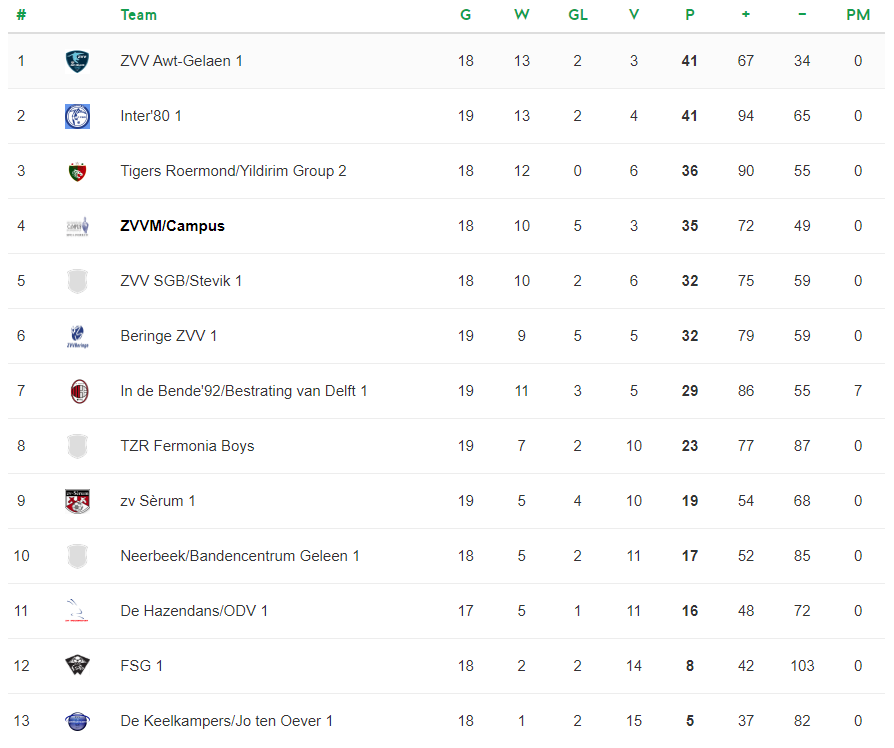The image size is (894, 748).
Task: Click the Tigers Roermond shield logo
Action: 78,171
